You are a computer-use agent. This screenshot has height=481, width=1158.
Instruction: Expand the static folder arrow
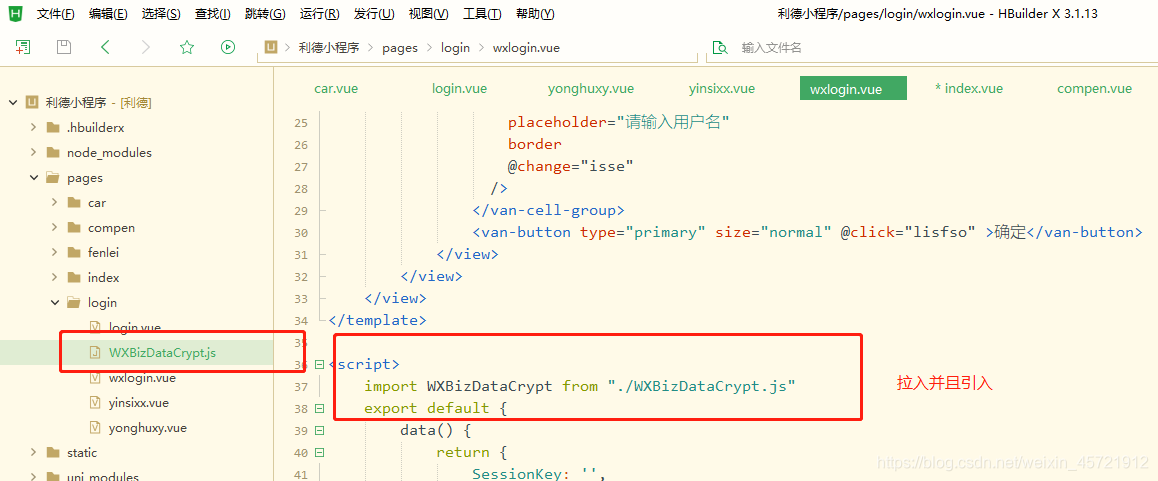(x=33, y=452)
